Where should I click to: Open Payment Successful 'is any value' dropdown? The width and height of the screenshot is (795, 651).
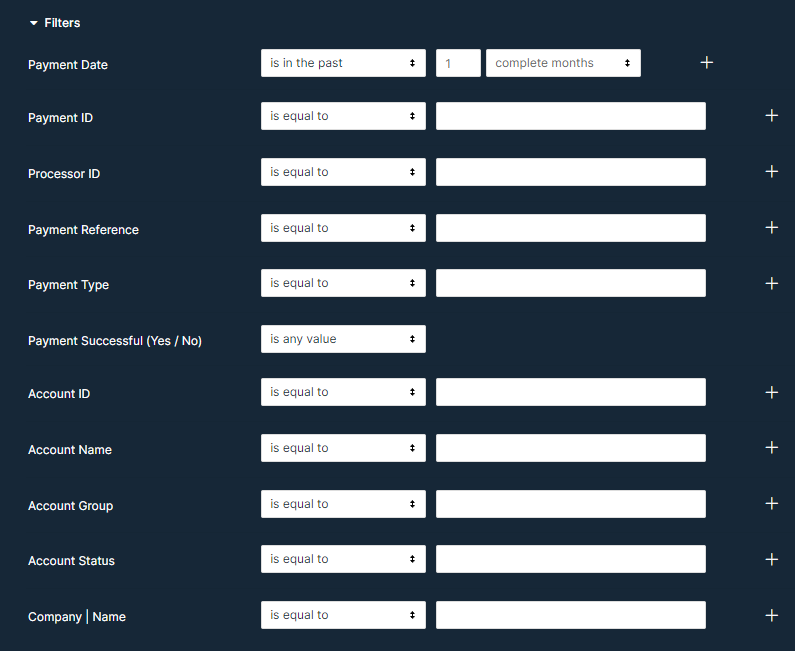click(343, 339)
